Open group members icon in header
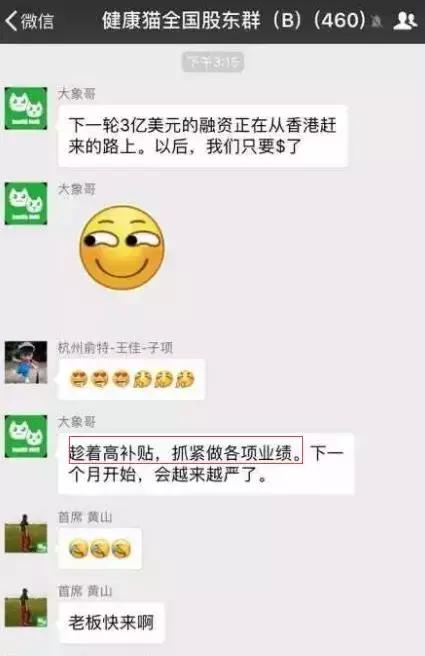 point(405,20)
